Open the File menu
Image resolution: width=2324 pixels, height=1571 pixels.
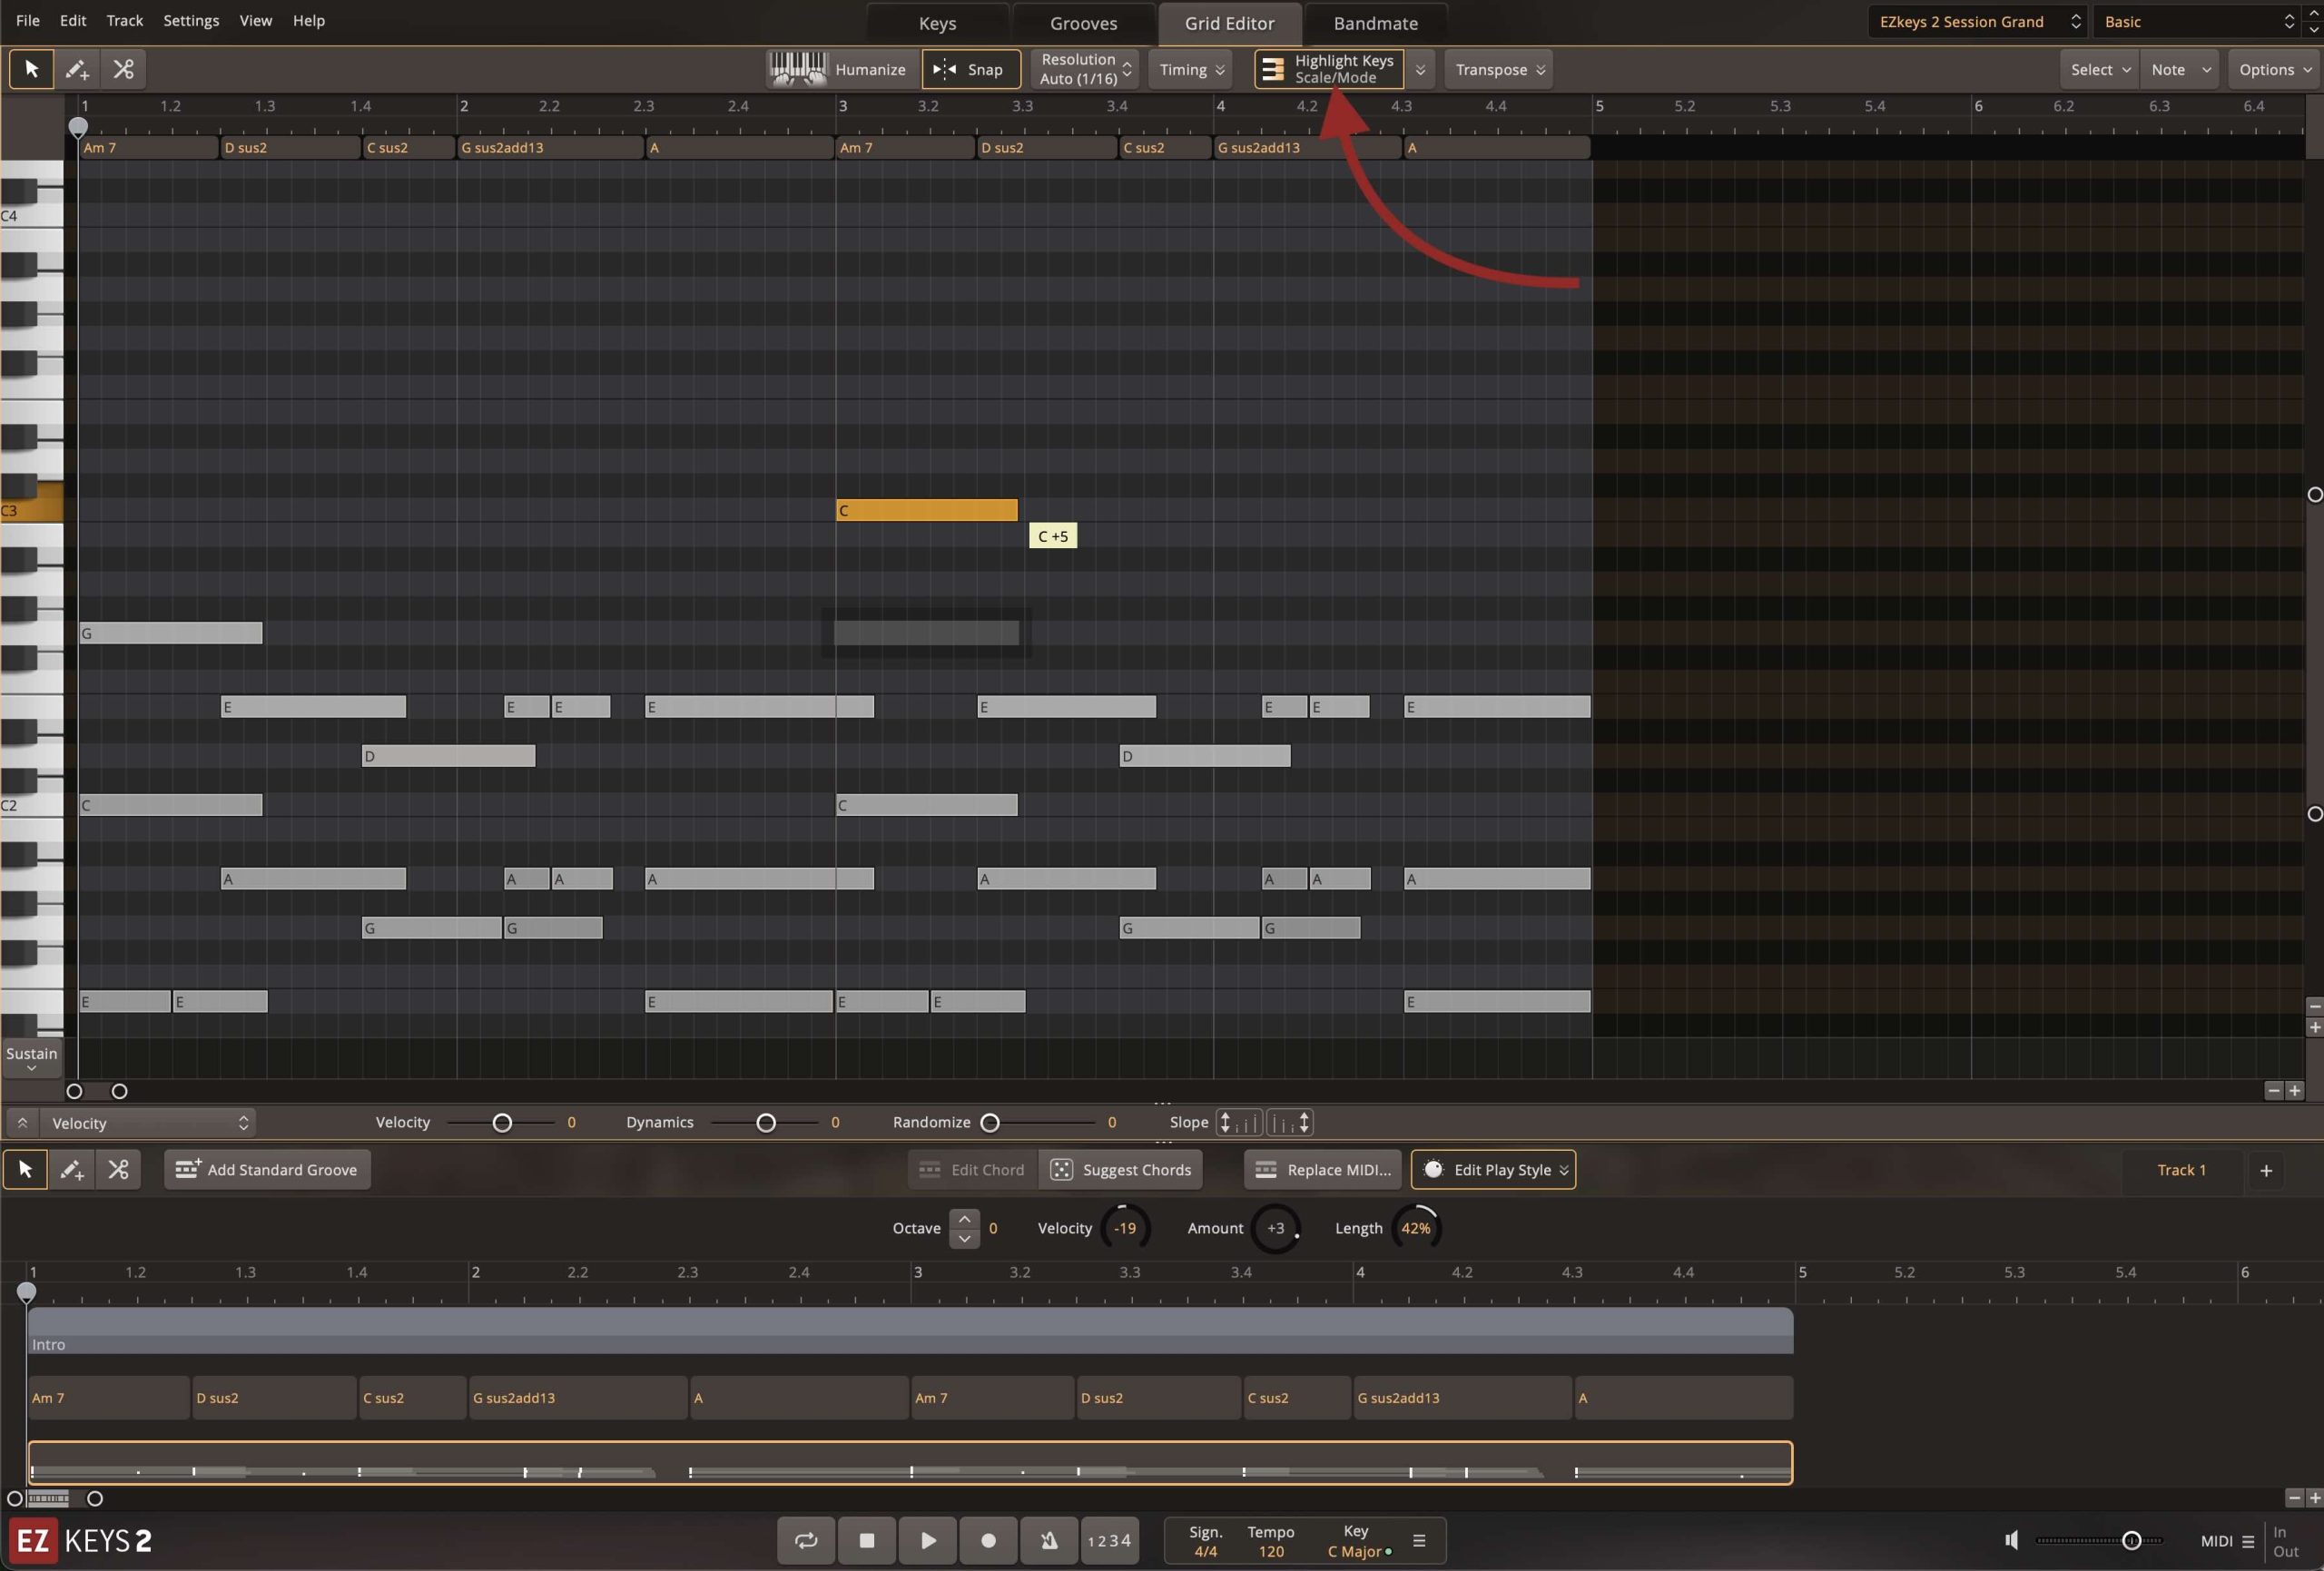28,20
